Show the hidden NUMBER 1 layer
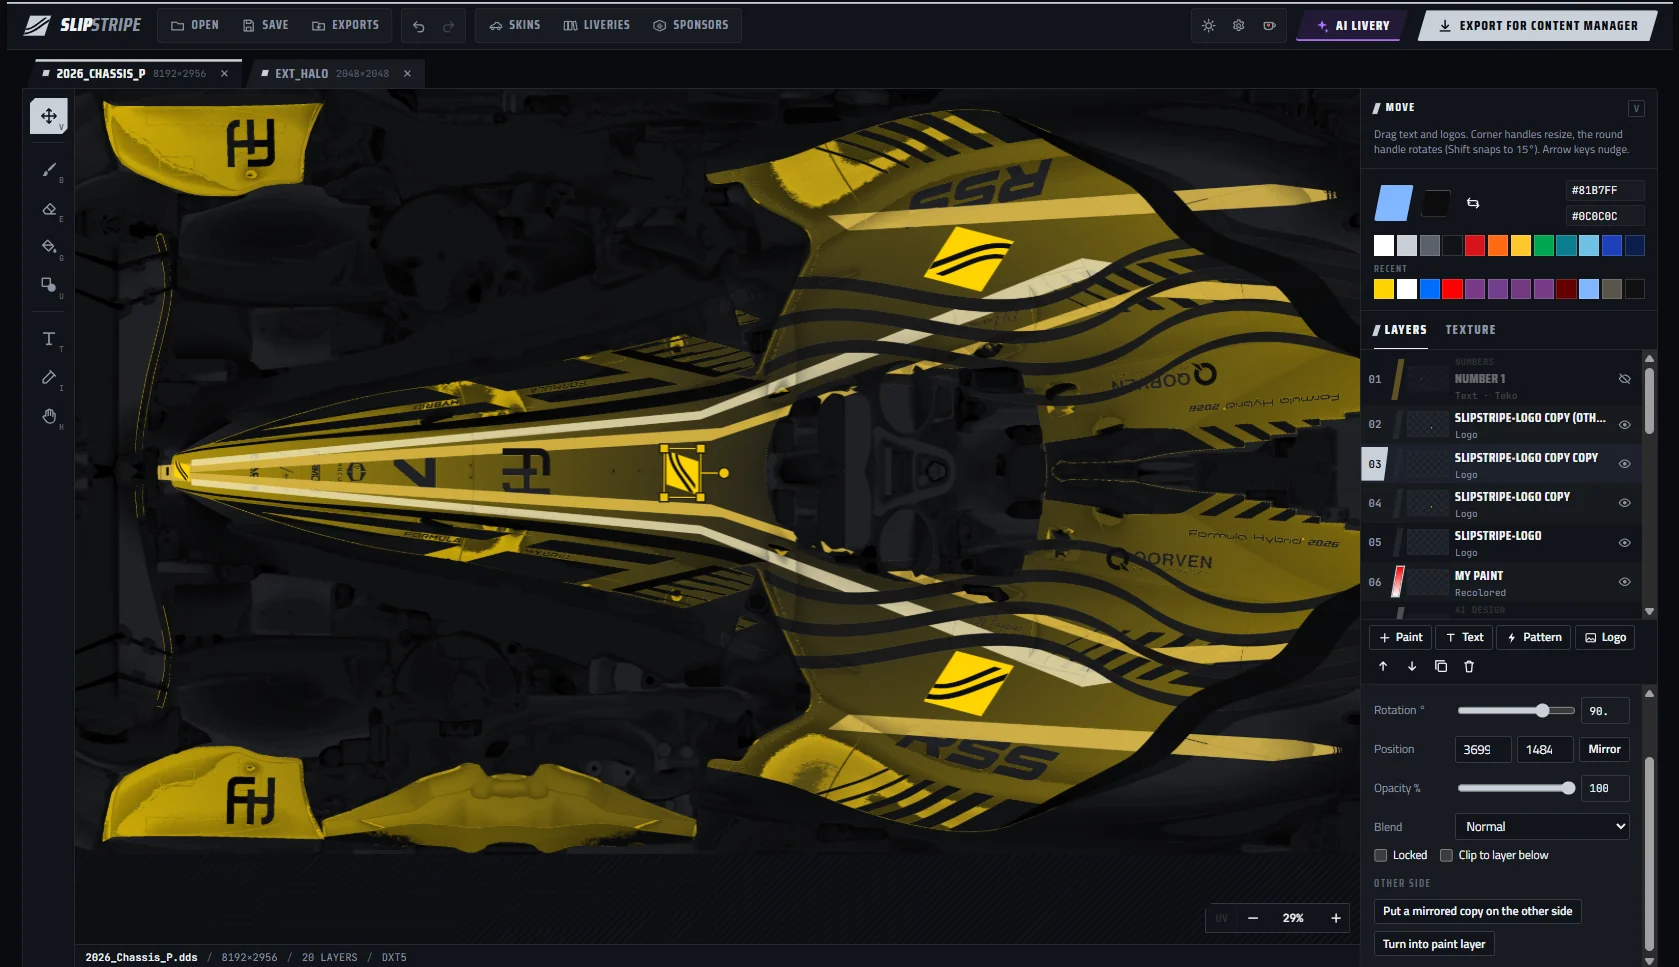The image size is (1679, 967). coord(1624,379)
